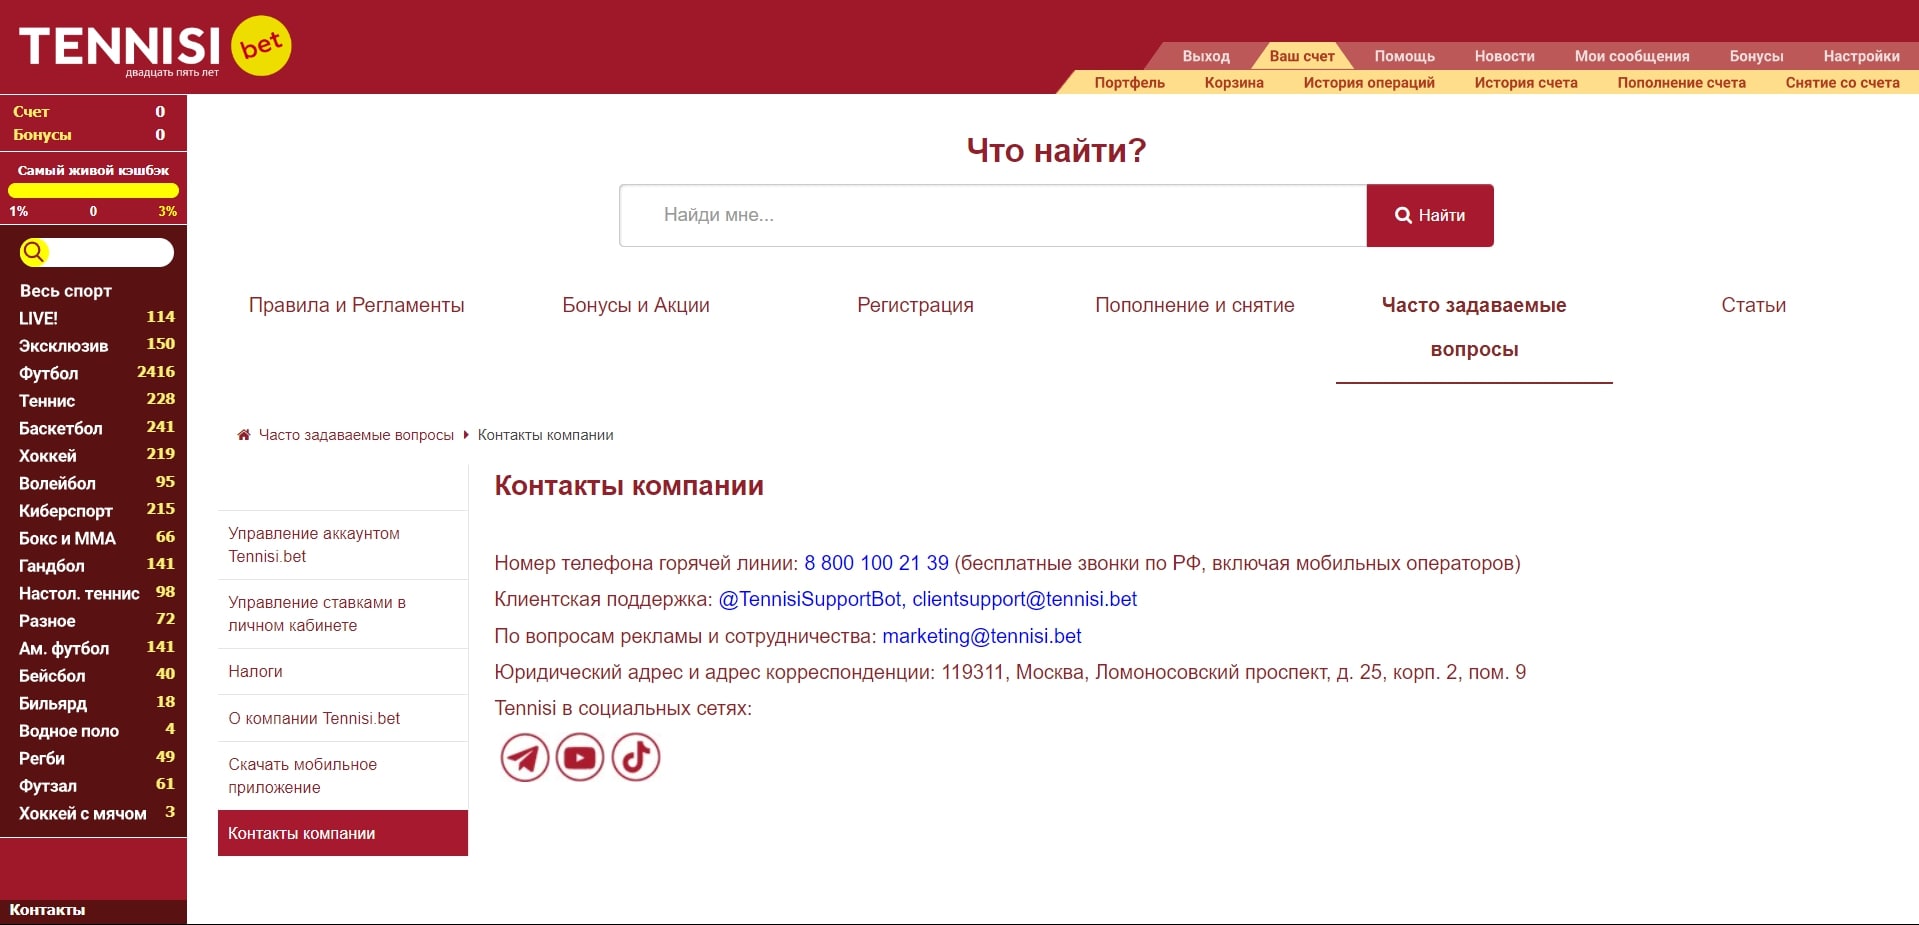Open Скачать мобильное приложение

coord(343,776)
